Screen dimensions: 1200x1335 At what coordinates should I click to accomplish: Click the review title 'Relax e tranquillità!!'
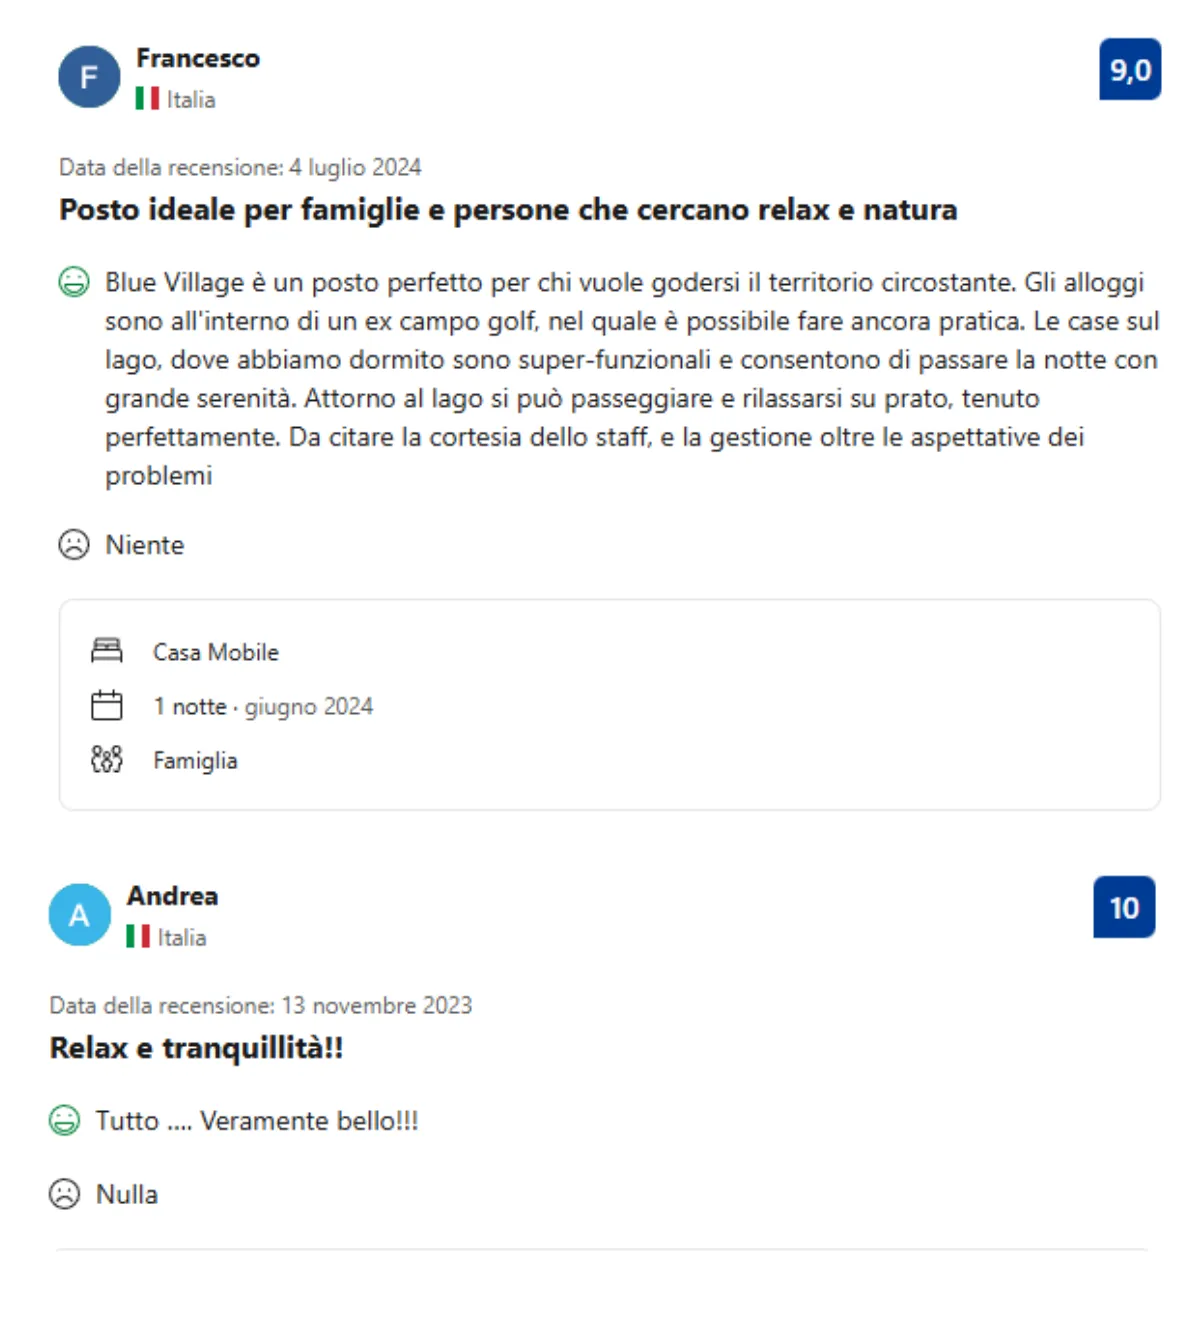[x=197, y=1048]
